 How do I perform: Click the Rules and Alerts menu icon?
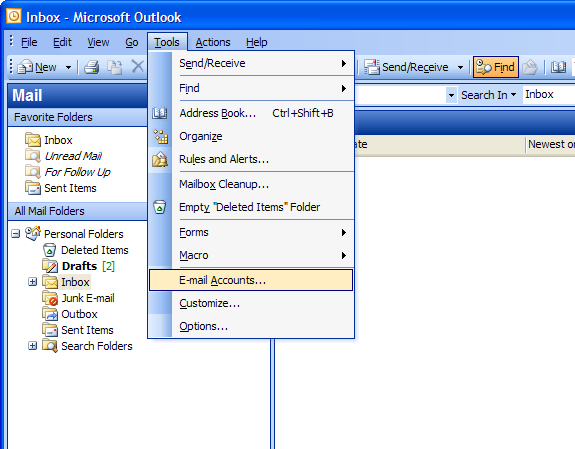pos(160,159)
